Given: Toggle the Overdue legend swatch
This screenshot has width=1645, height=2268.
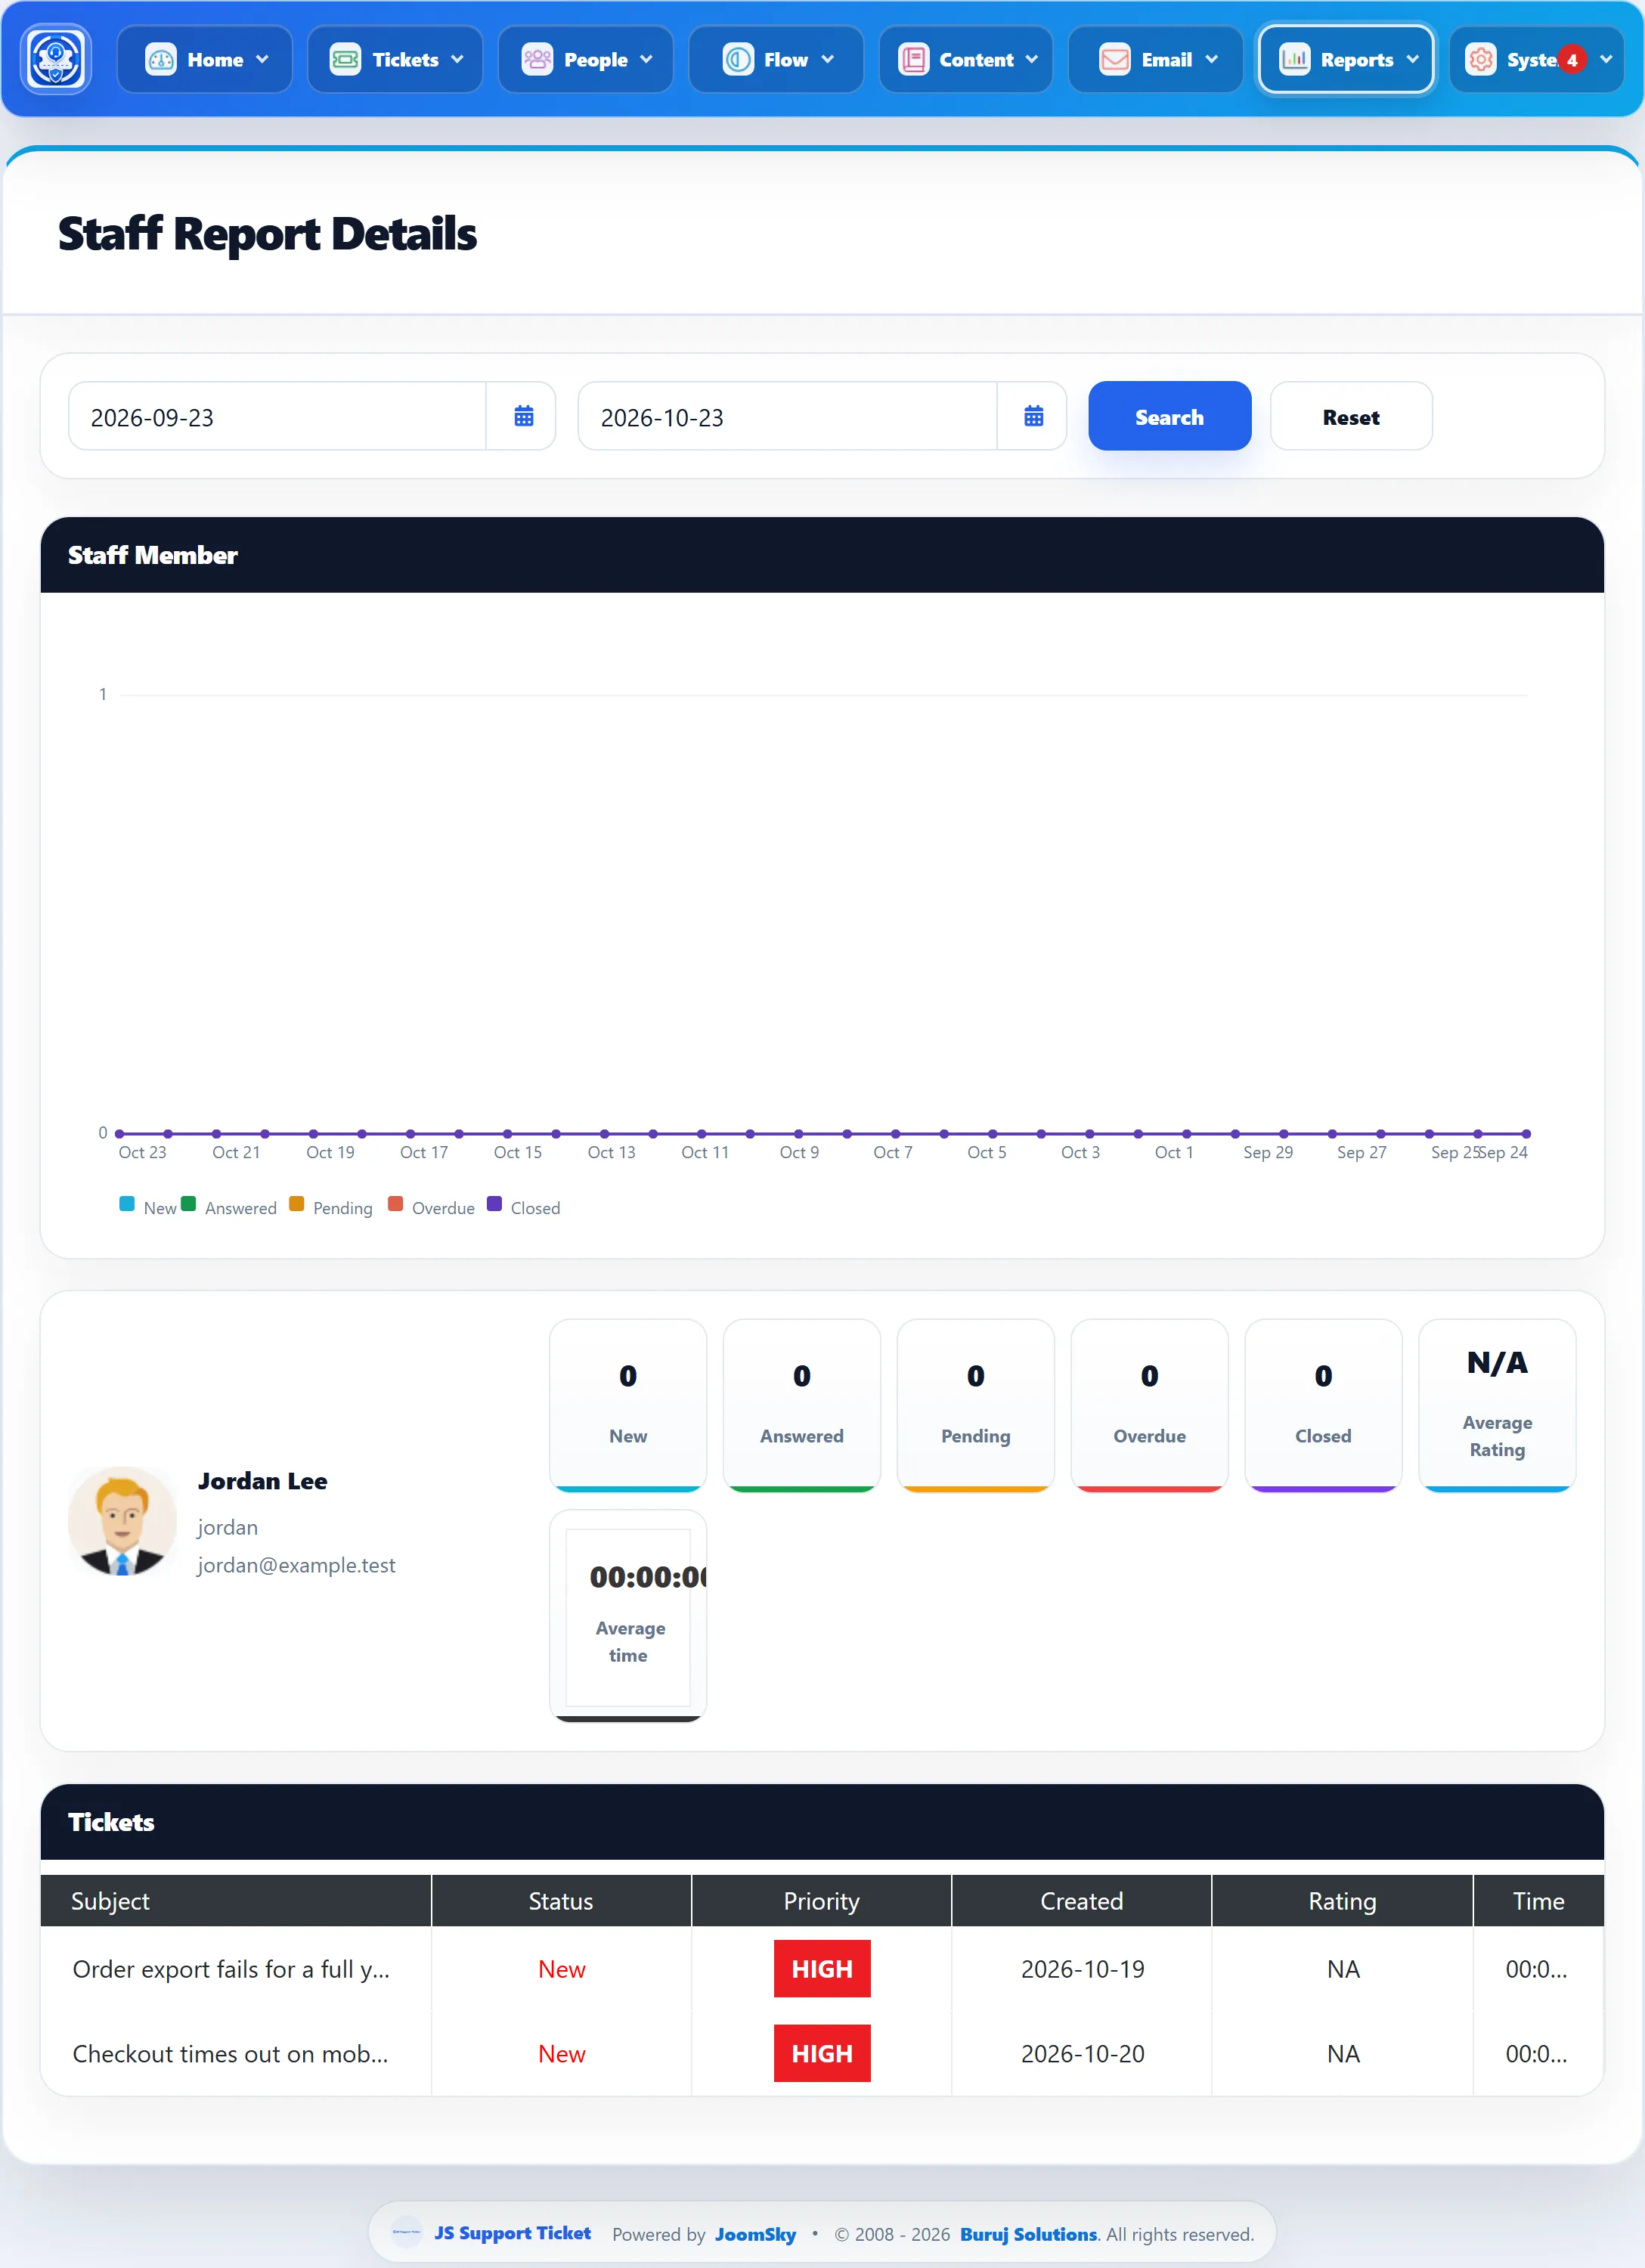Looking at the screenshot, I should (395, 1204).
